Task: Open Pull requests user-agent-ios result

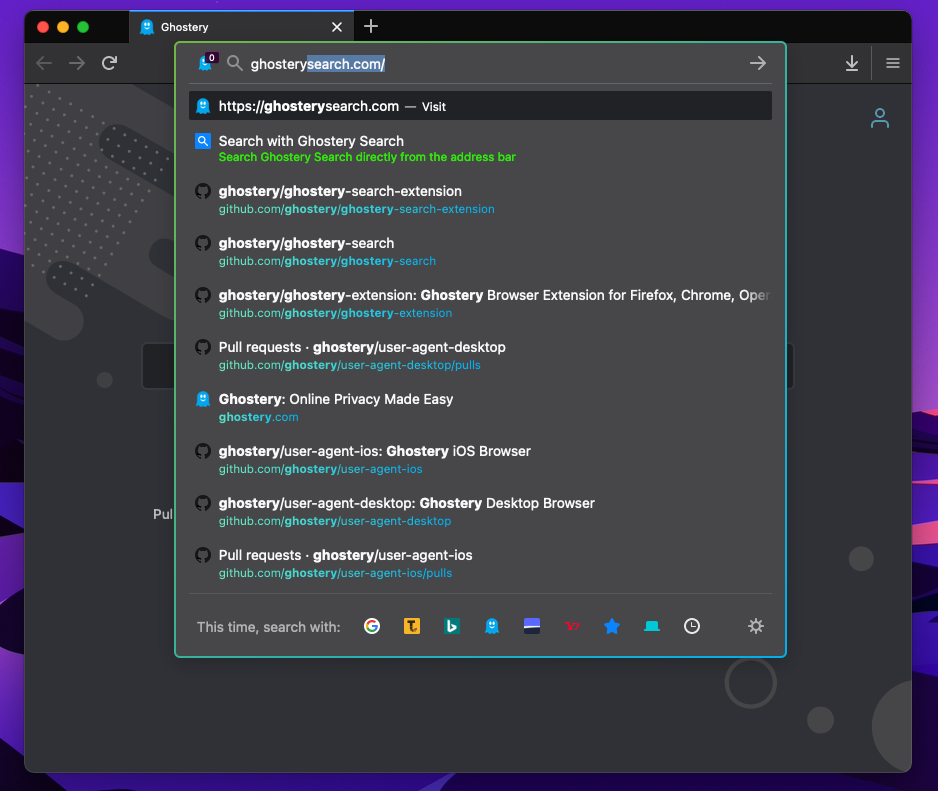Action: pos(480,564)
